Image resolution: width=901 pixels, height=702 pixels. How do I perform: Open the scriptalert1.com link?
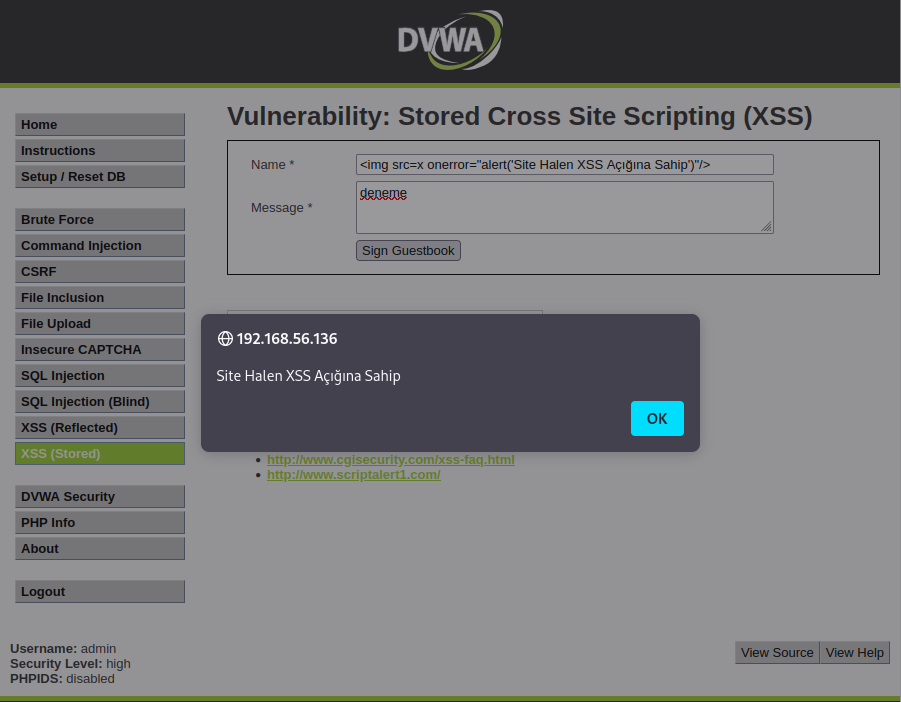(353, 475)
